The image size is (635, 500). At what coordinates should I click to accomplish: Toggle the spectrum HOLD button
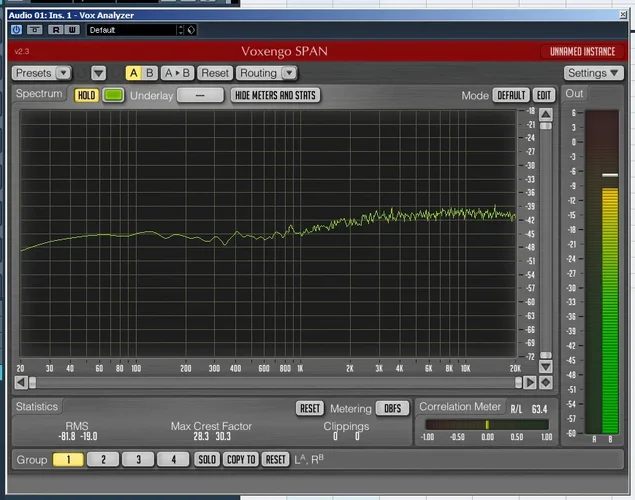click(86, 95)
